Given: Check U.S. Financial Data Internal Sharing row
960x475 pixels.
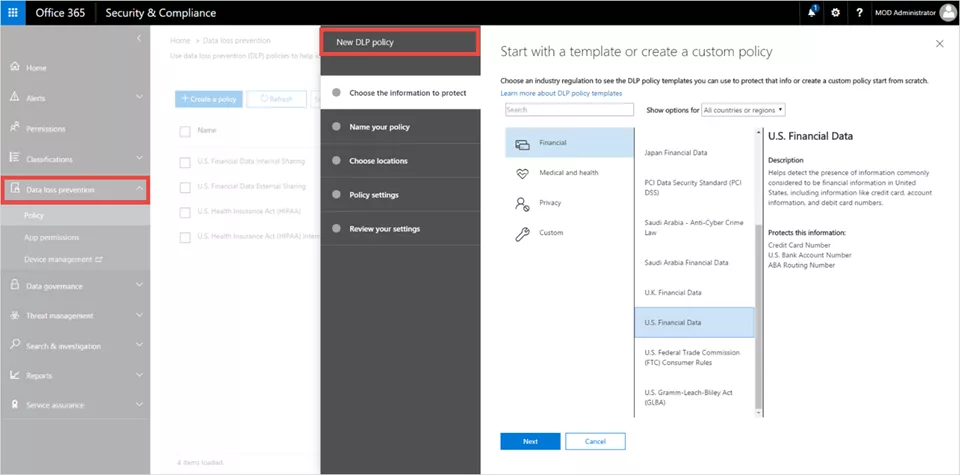Looking at the screenshot, I should coord(185,162).
